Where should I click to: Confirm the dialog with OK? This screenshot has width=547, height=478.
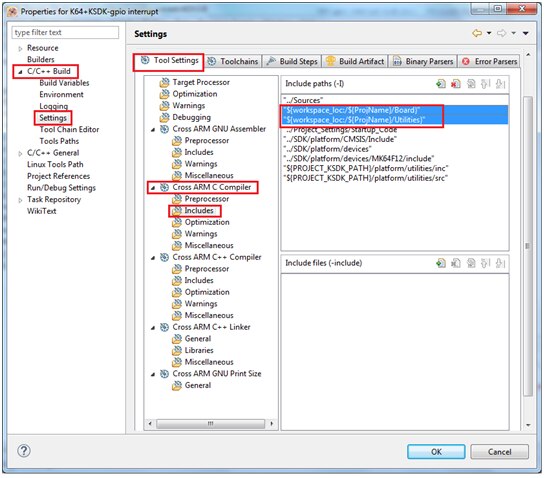click(436, 452)
